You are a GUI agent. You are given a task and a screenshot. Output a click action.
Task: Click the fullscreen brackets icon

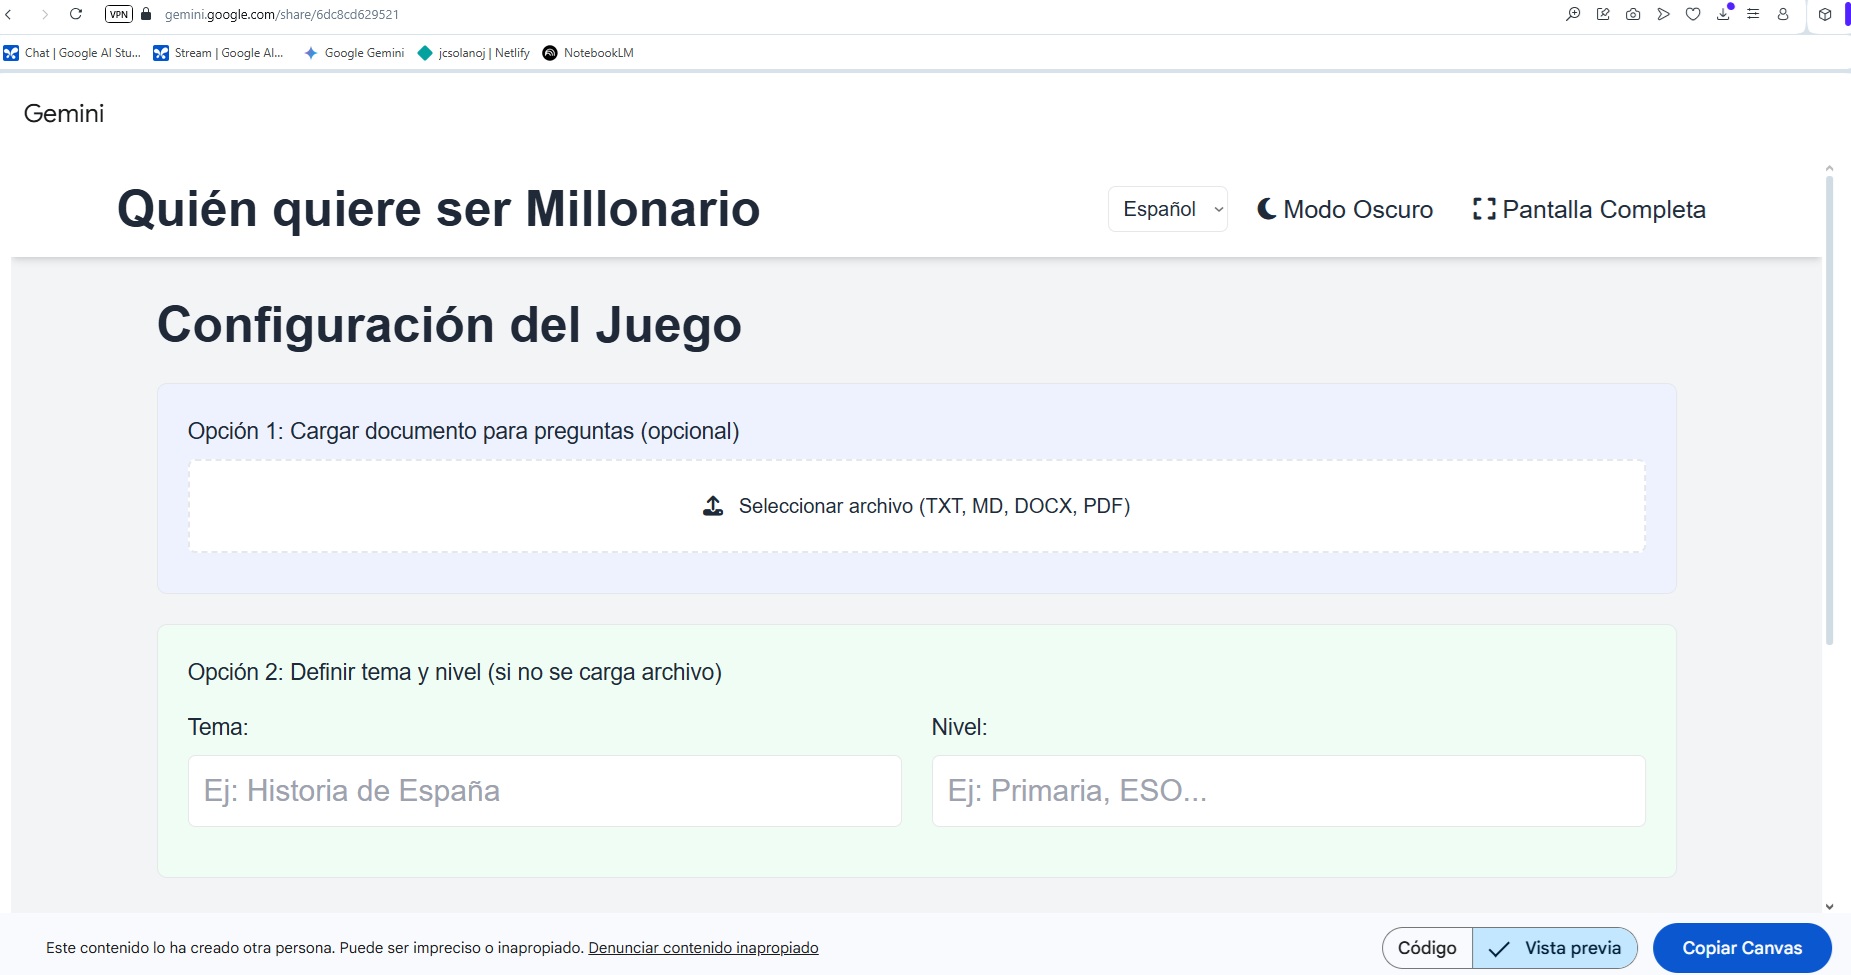[1484, 209]
